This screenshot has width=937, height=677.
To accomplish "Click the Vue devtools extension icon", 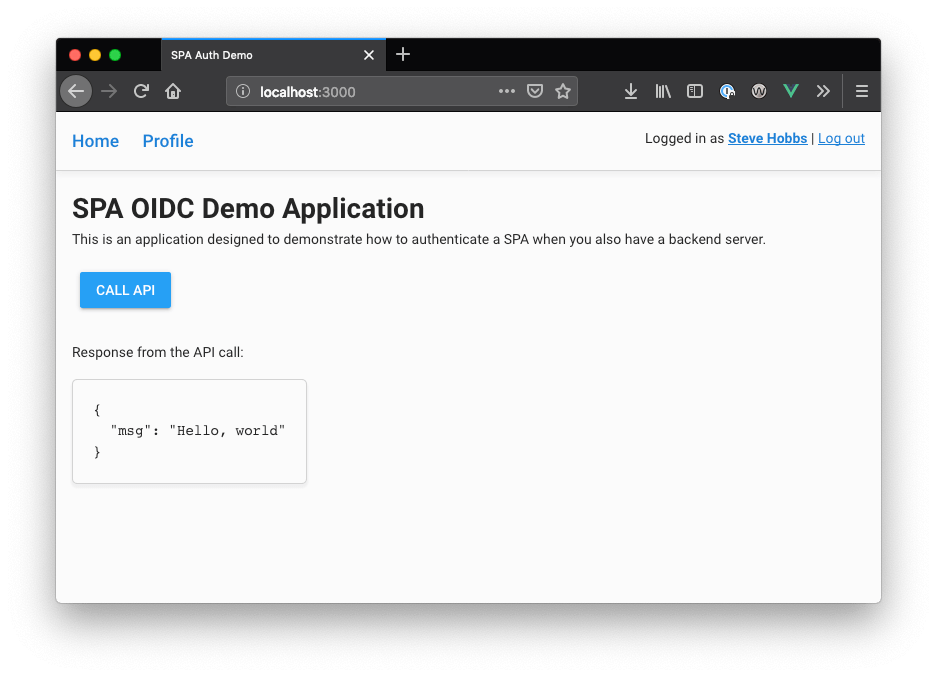I will coord(791,91).
